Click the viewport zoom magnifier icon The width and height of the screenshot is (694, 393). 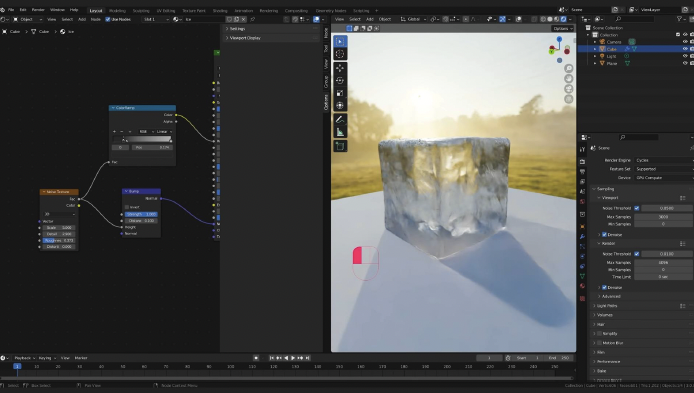(569, 68)
